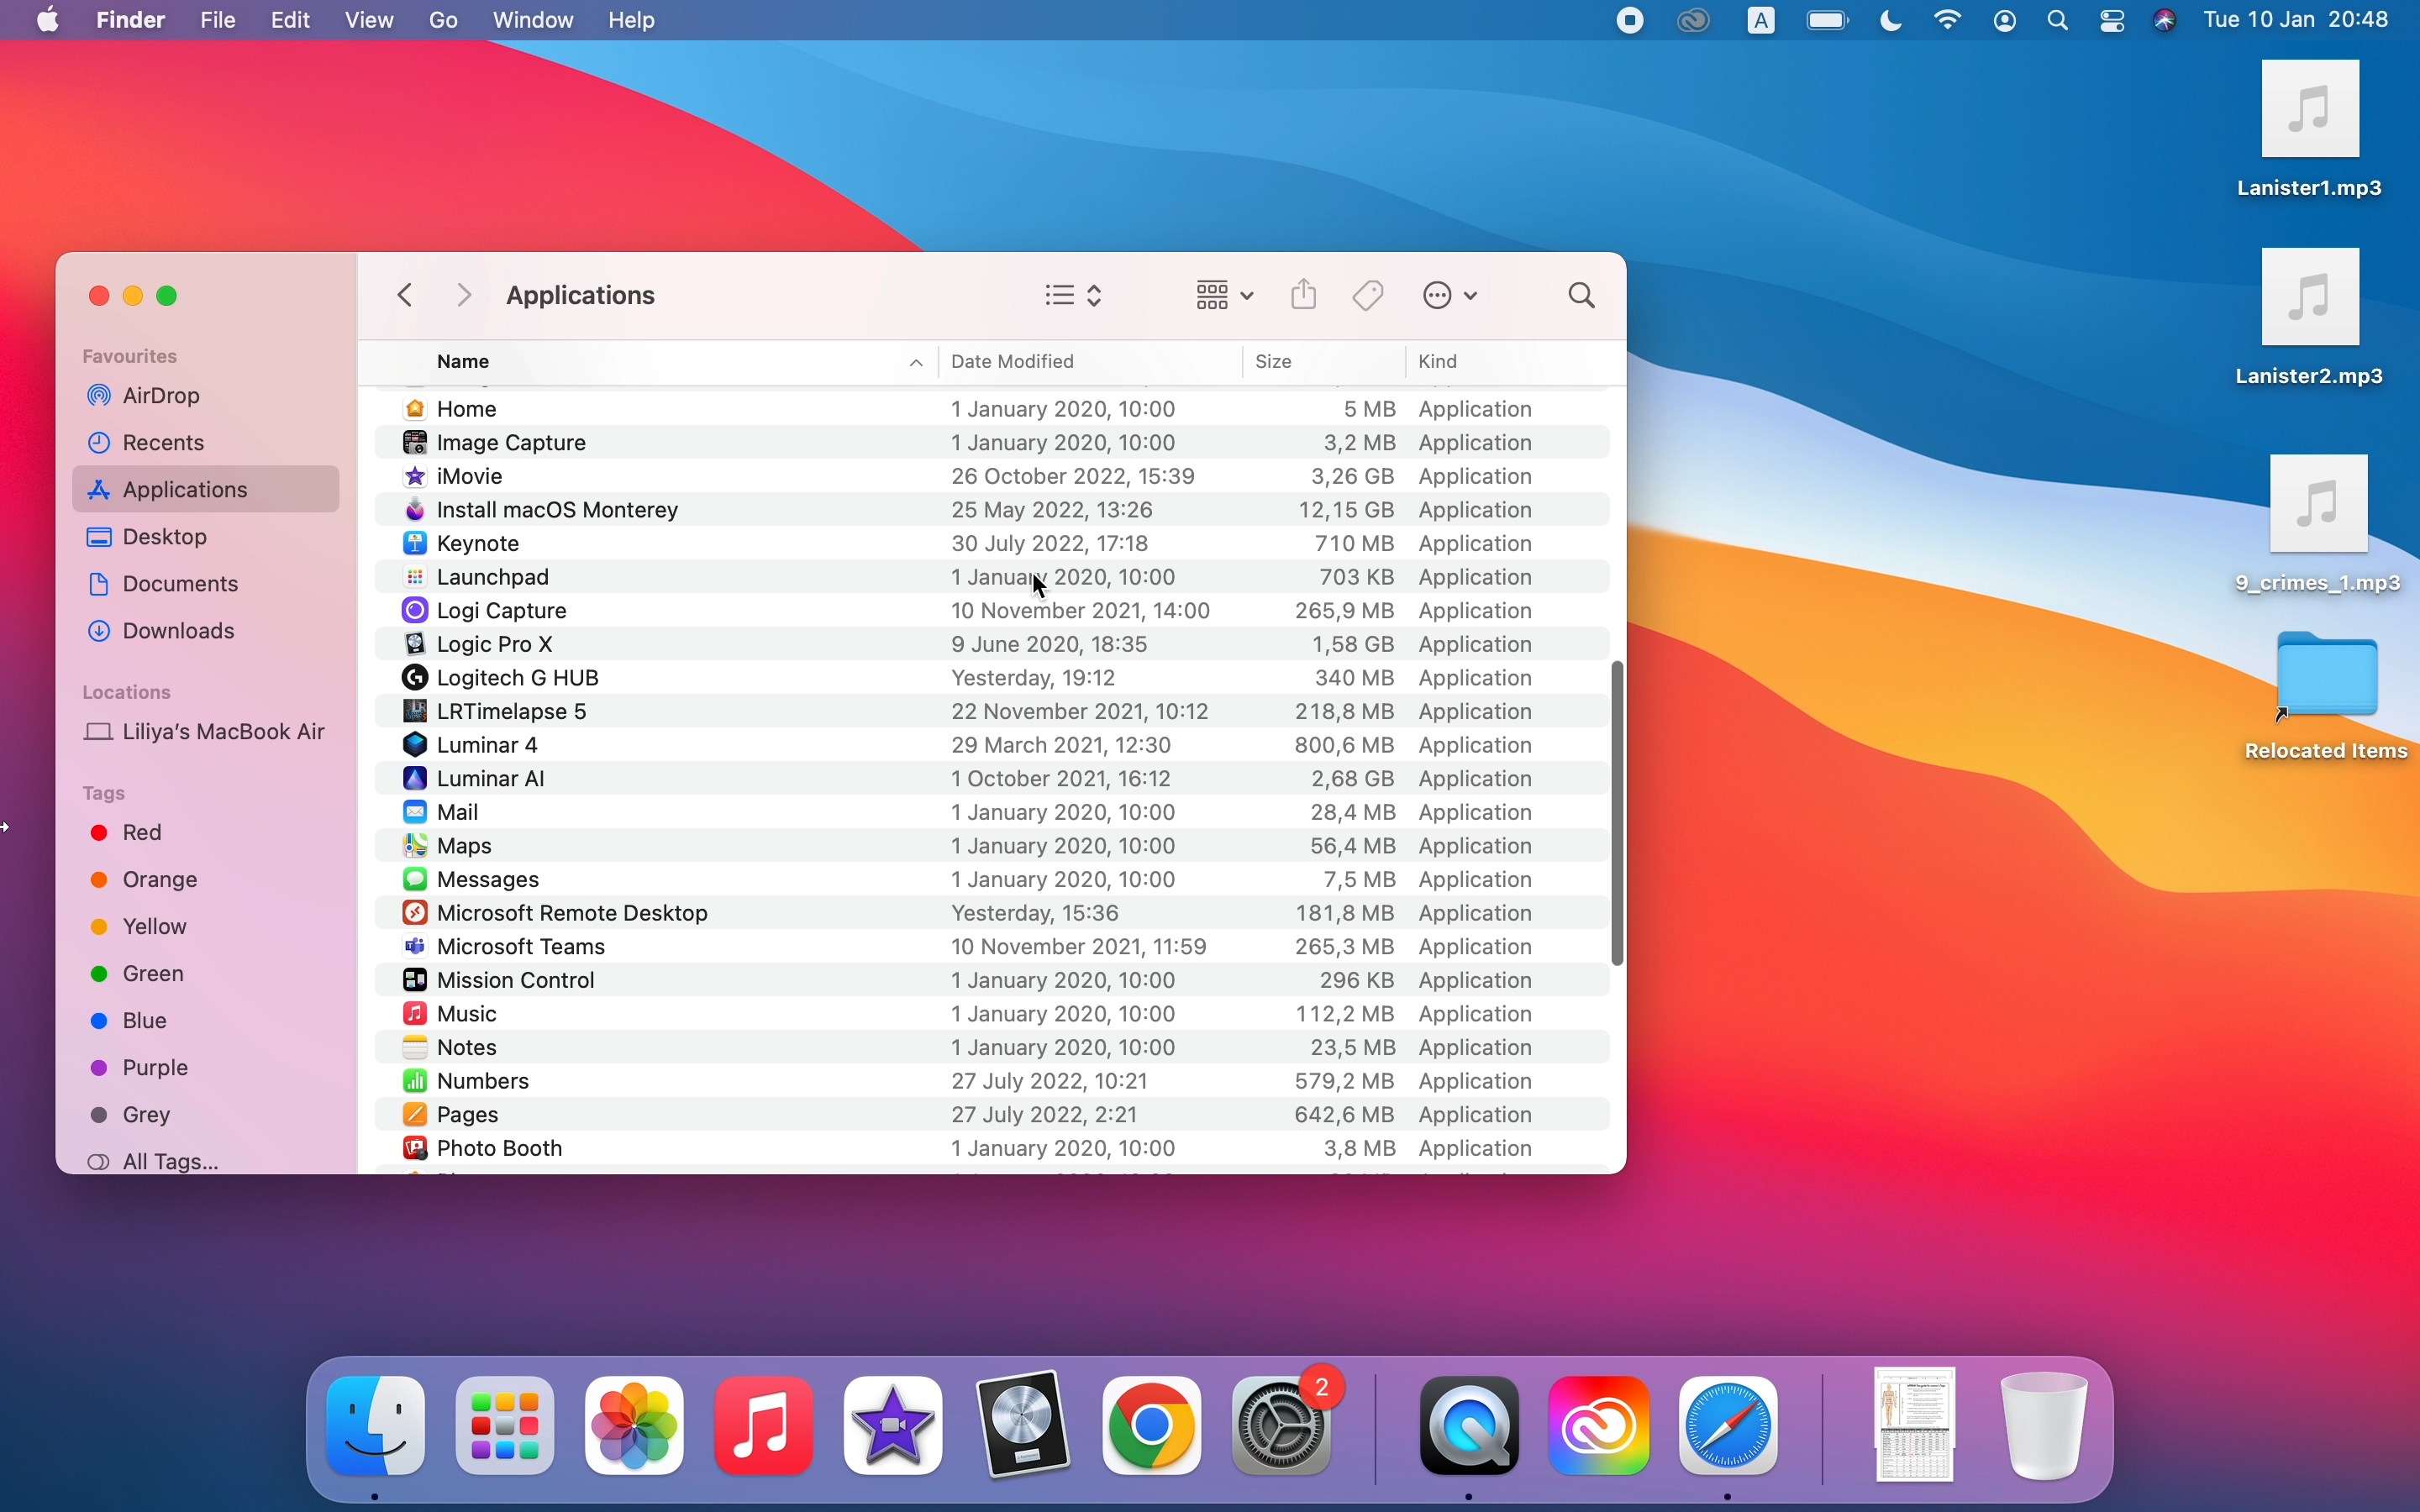Image resolution: width=2420 pixels, height=1512 pixels.
Task: Open the Go menu
Action: [444, 20]
